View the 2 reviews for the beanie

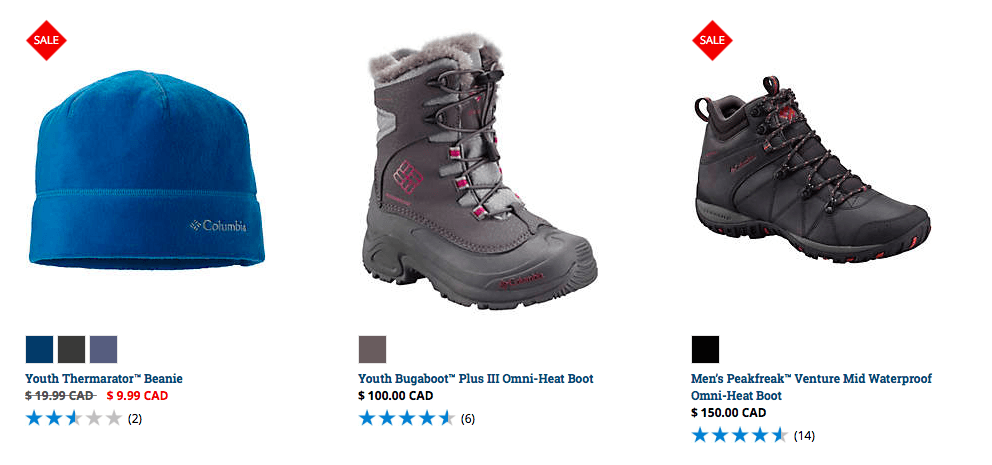tap(135, 419)
